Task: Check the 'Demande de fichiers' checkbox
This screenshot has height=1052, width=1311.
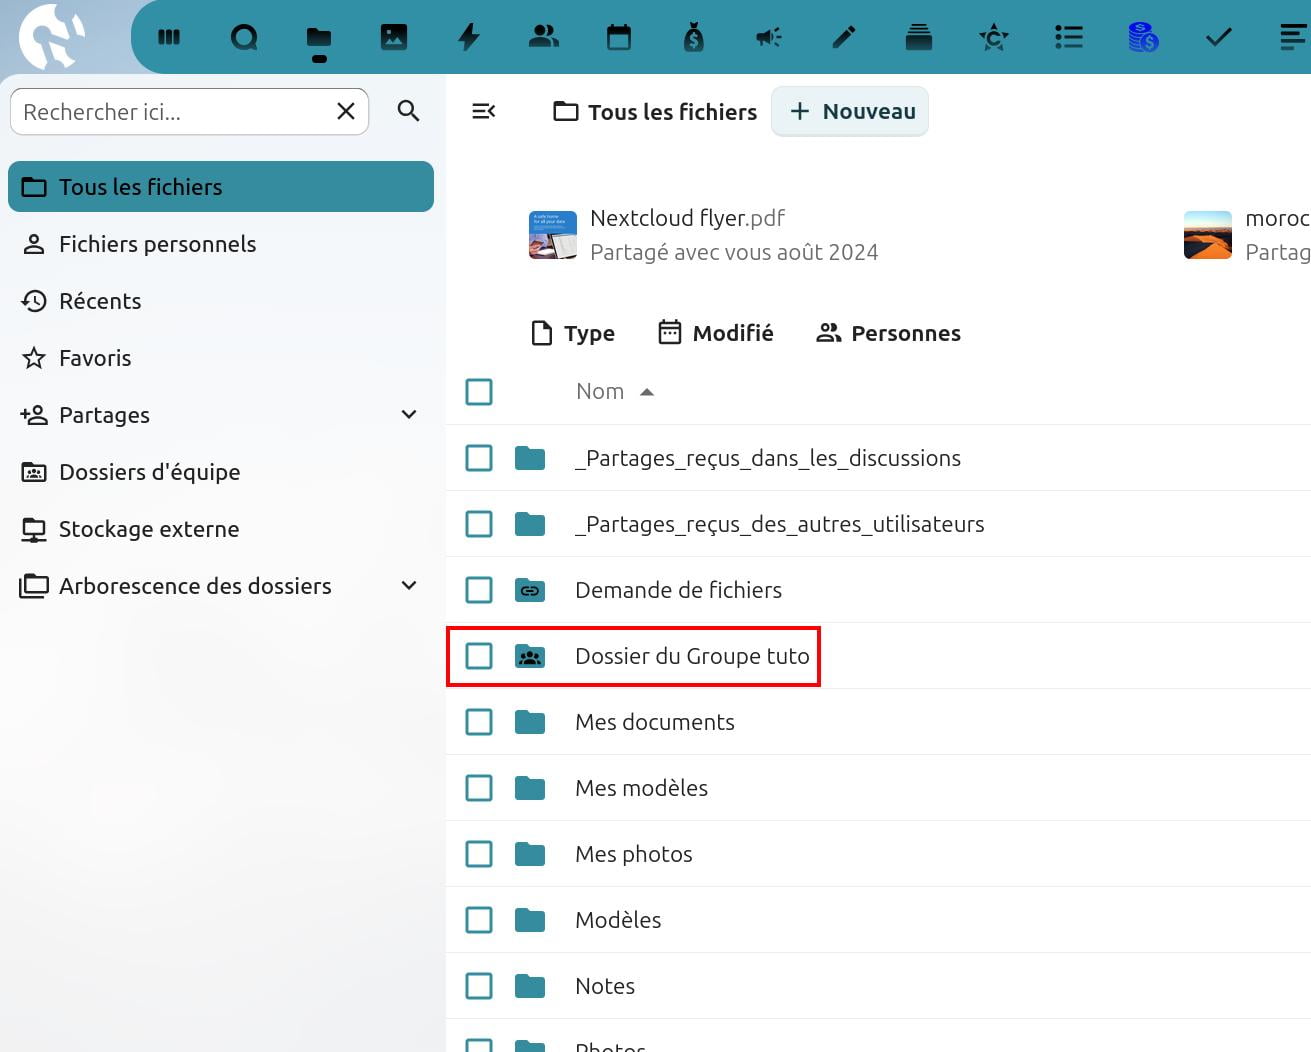Action: [x=479, y=590]
